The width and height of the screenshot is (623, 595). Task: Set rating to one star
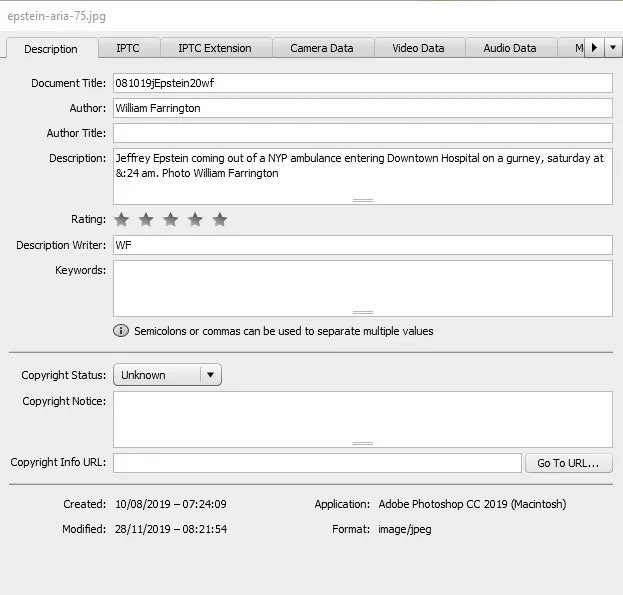click(x=122, y=219)
